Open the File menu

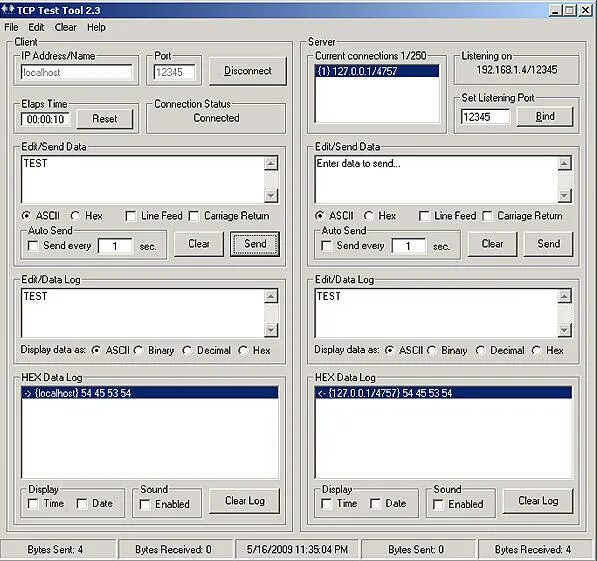click(11, 27)
